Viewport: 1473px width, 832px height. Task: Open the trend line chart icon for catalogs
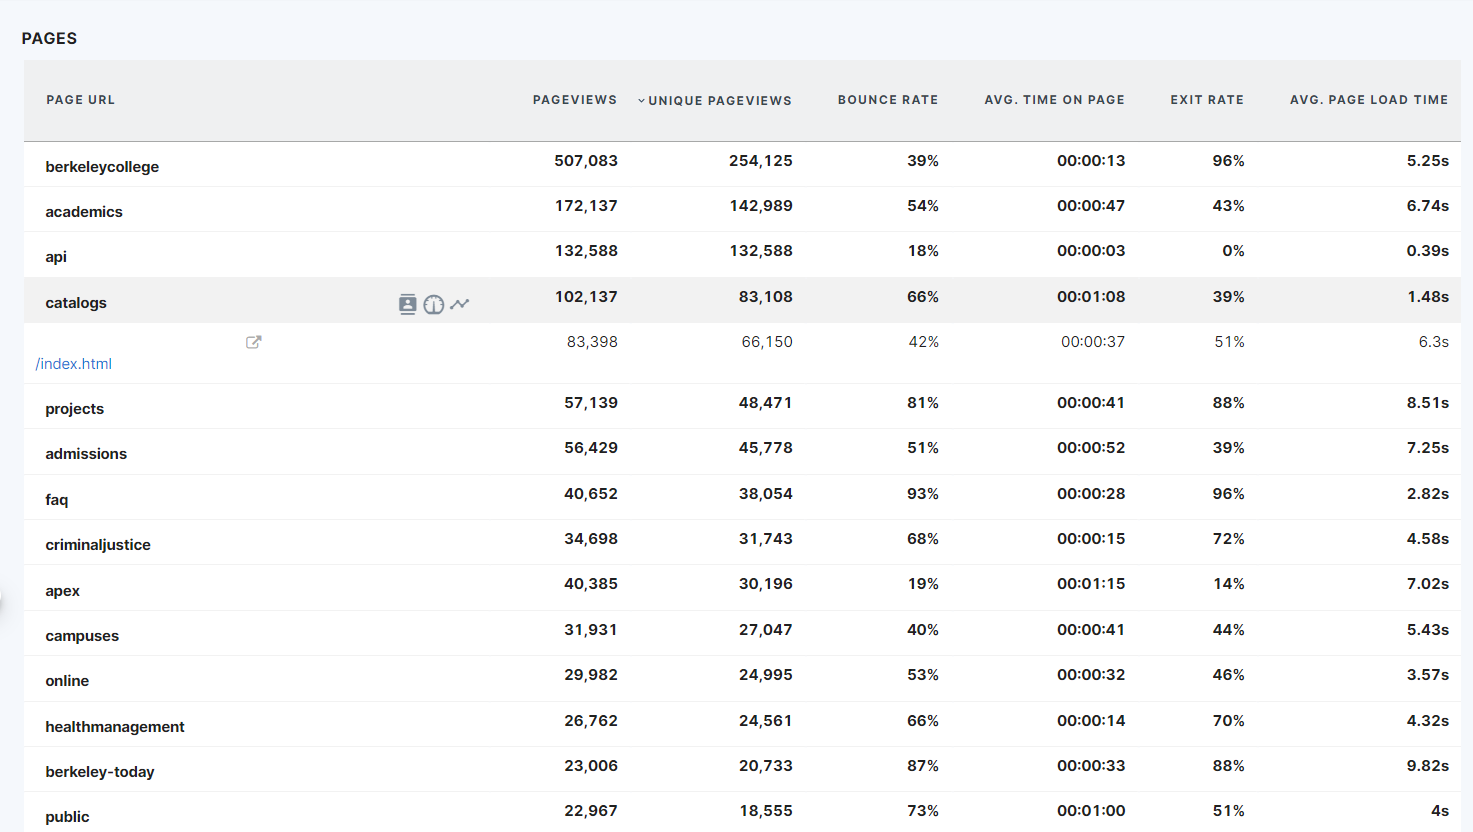pos(459,304)
